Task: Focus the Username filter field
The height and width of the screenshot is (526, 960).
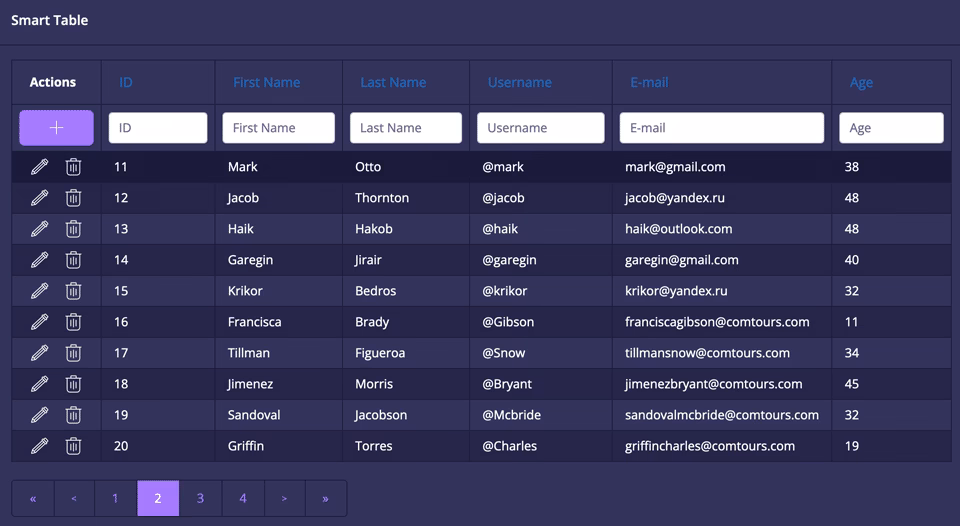Action: 540,128
